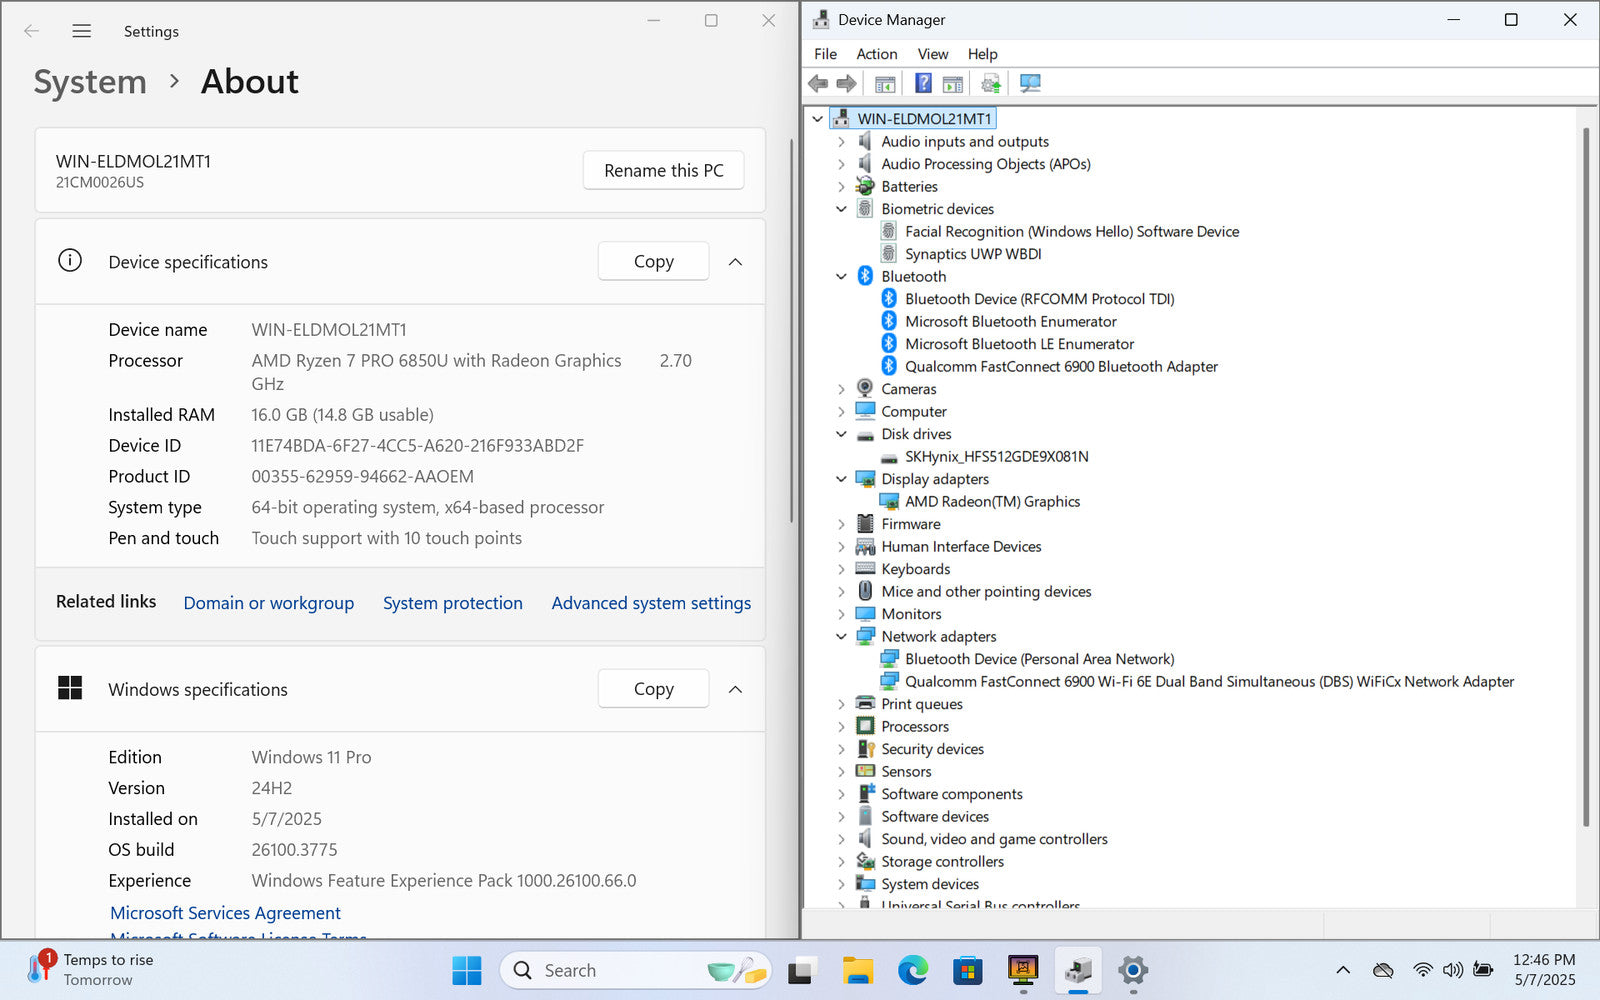The image size is (1600, 1000).
Task: Click the Scan for hardware changes monitor icon
Action: [1030, 83]
